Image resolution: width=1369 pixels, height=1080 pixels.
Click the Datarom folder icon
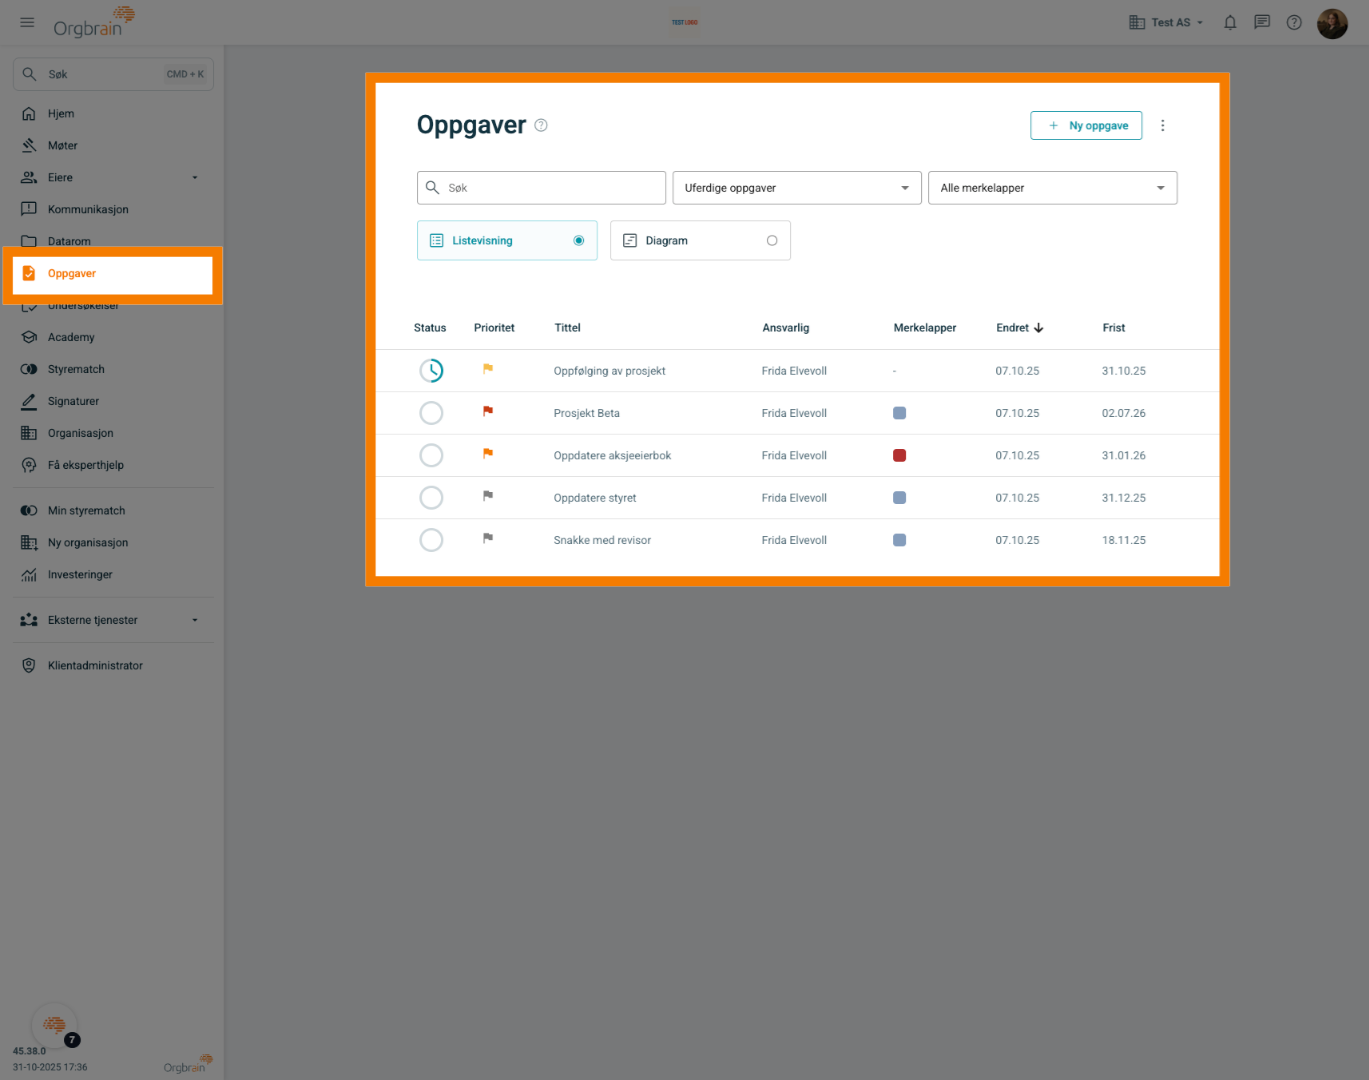[x=29, y=241]
